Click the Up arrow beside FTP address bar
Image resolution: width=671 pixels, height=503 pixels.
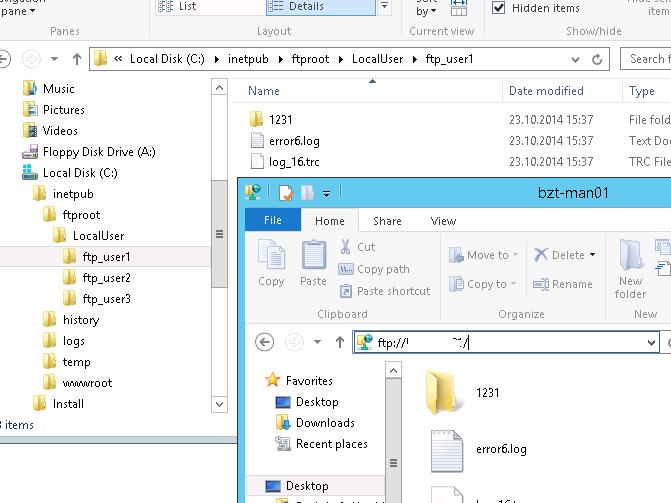pyautogui.click(x=339, y=342)
